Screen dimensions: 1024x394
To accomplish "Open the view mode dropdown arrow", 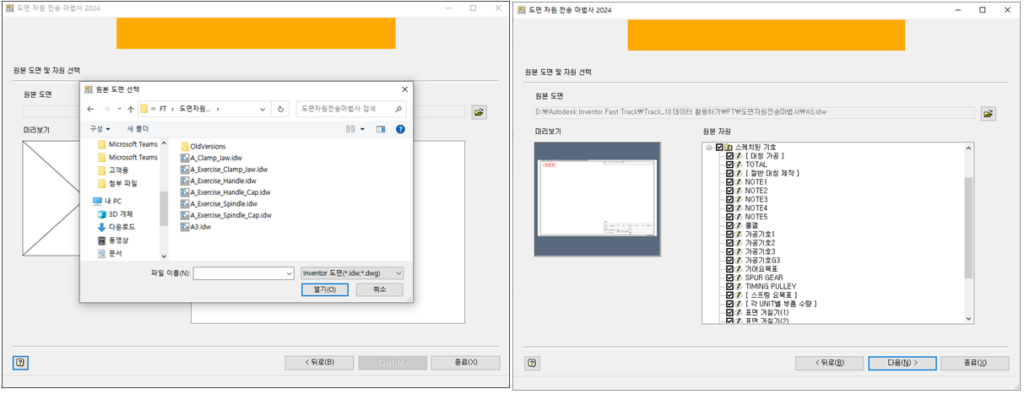I will coord(362,129).
